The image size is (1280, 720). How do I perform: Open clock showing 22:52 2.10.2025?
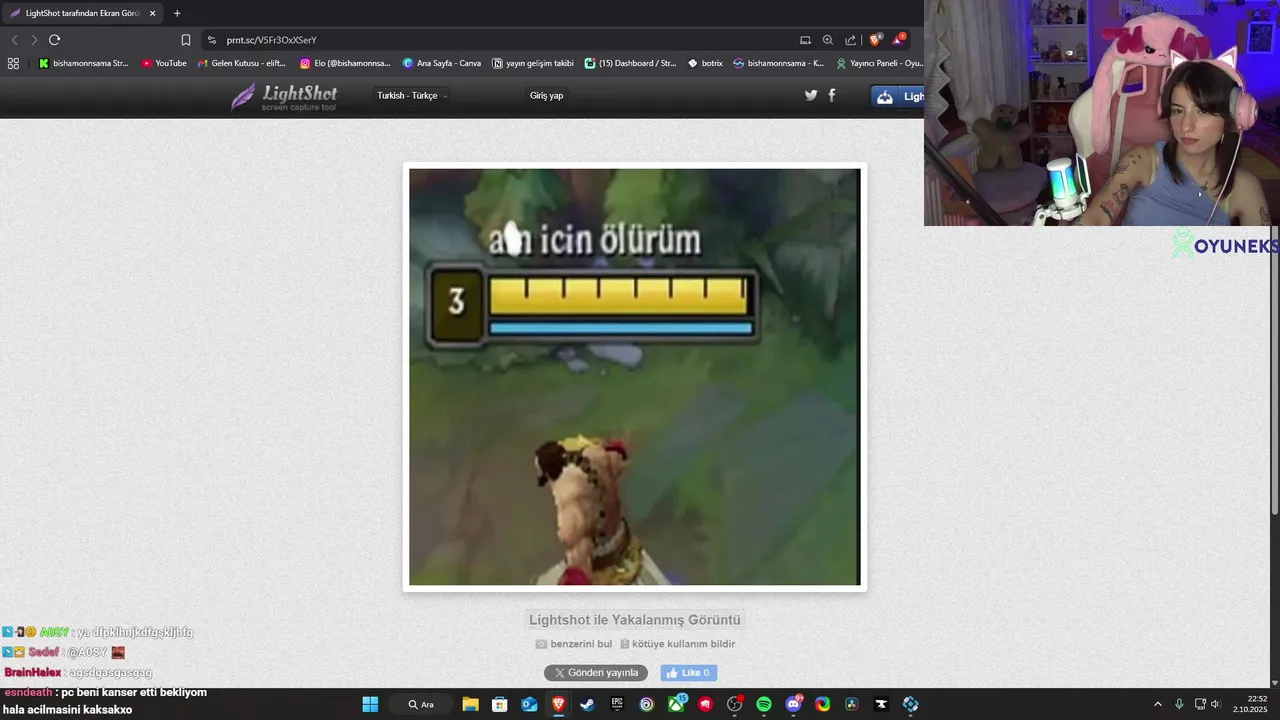[1250, 704]
